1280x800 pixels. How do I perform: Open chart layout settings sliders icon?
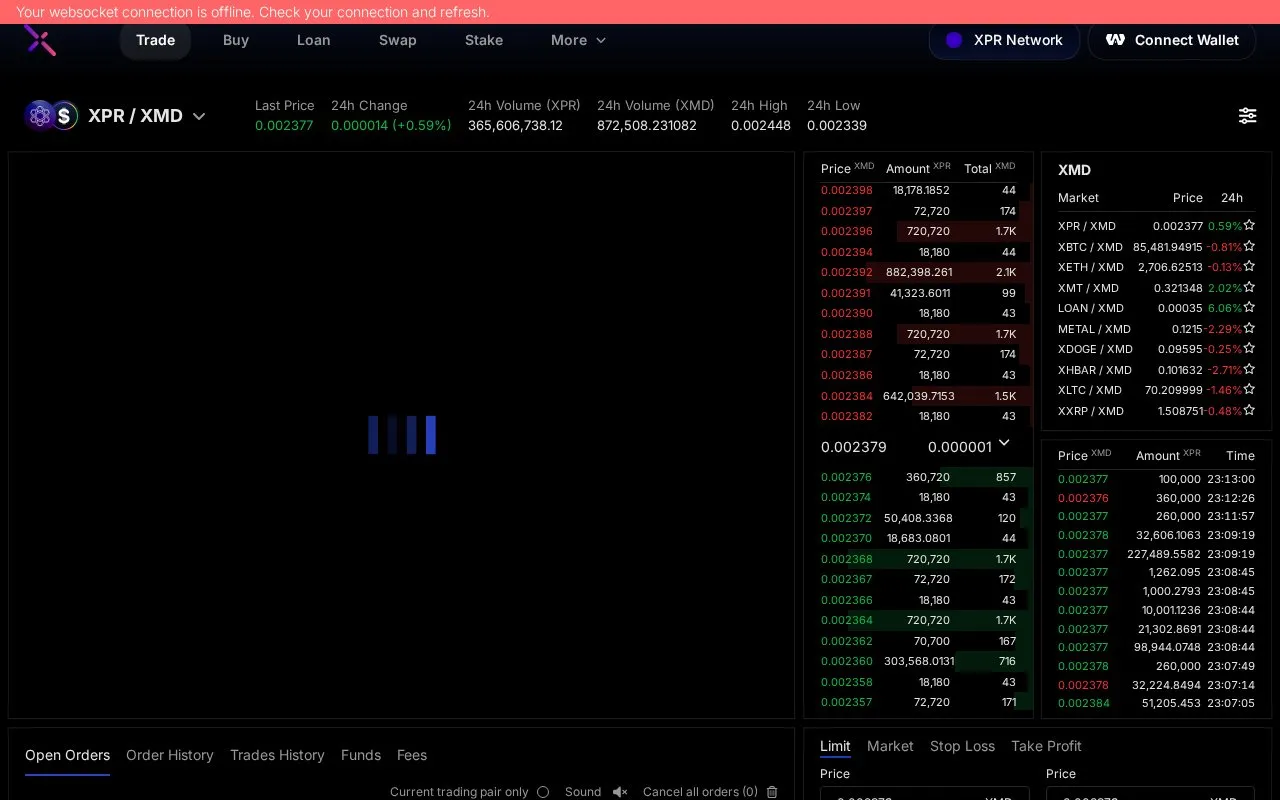point(1248,116)
